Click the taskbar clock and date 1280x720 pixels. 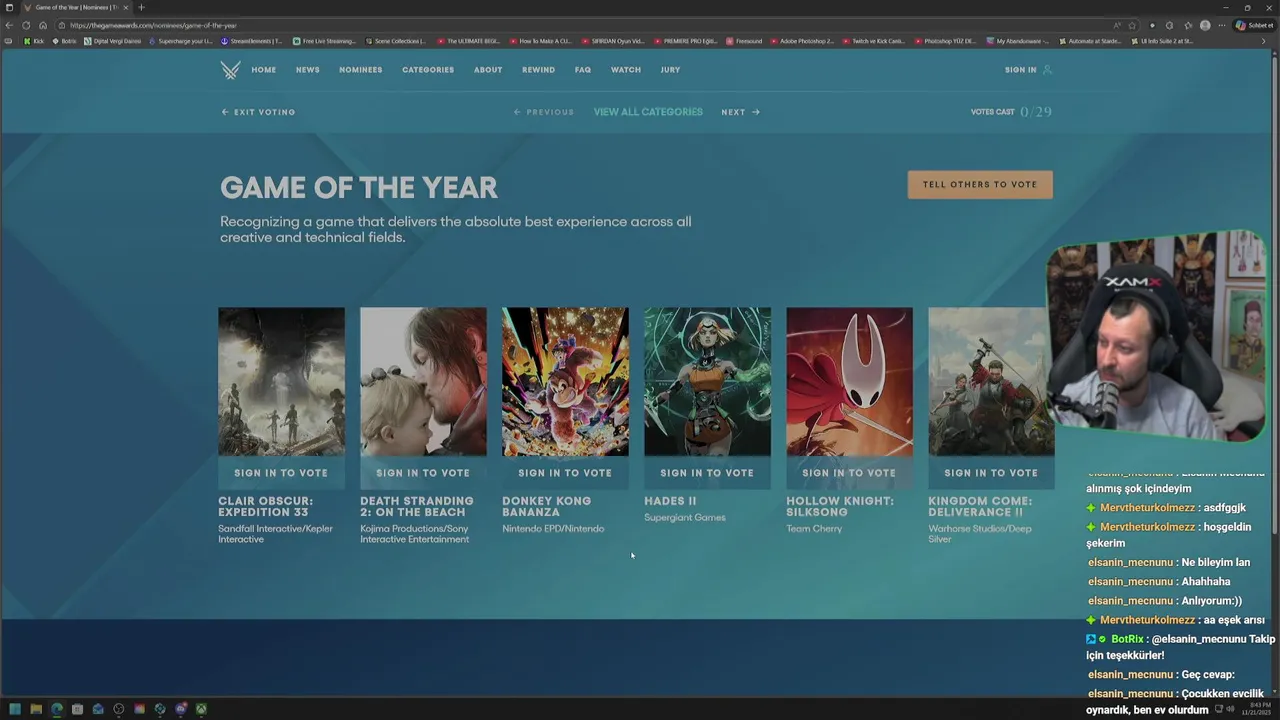pos(1256,709)
